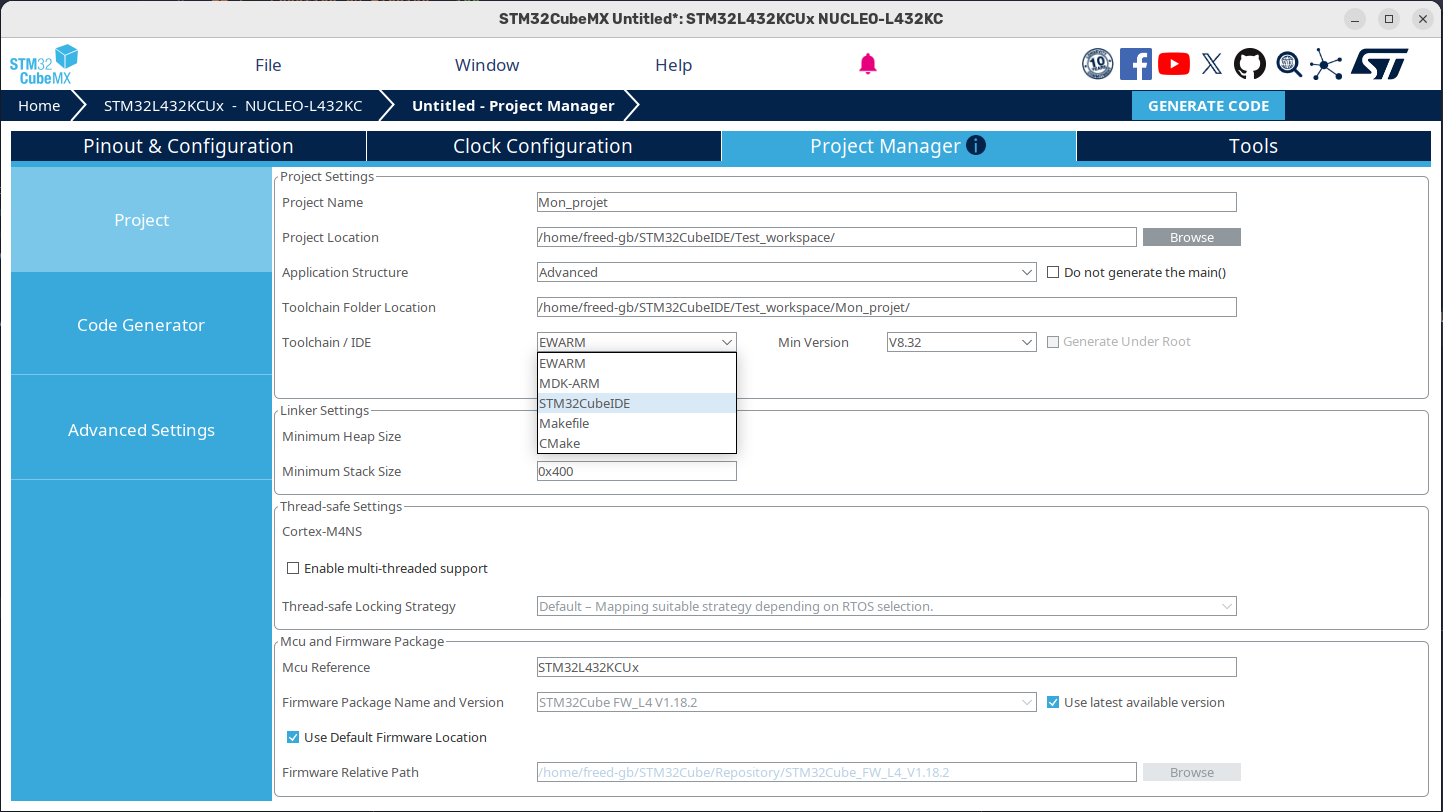This screenshot has height=812, width=1443.
Task: Go to Home breadcrumb
Action: (39, 105)
